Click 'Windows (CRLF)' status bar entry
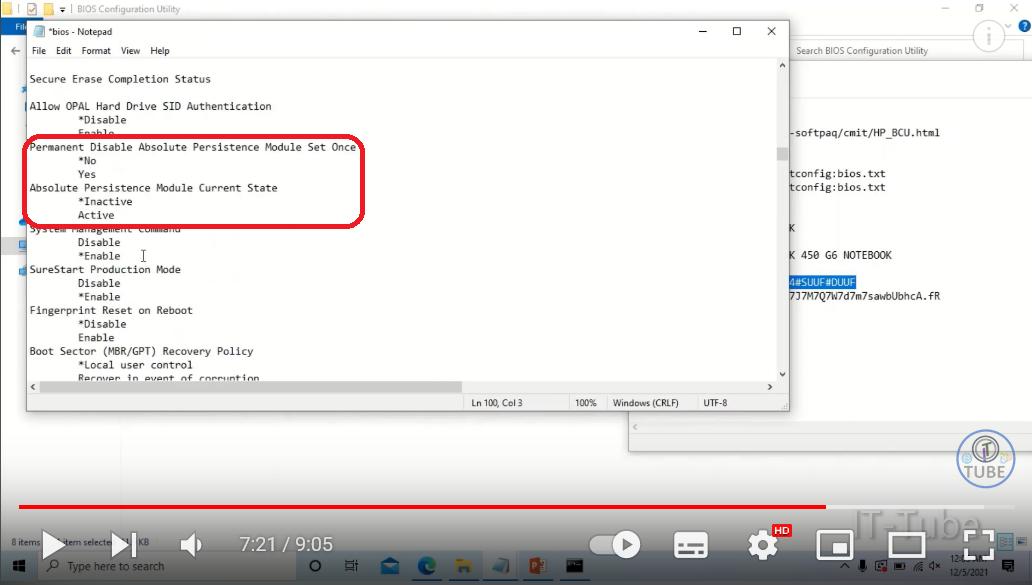The height and width of the screenshot is (585, 1032). point(646,403)
